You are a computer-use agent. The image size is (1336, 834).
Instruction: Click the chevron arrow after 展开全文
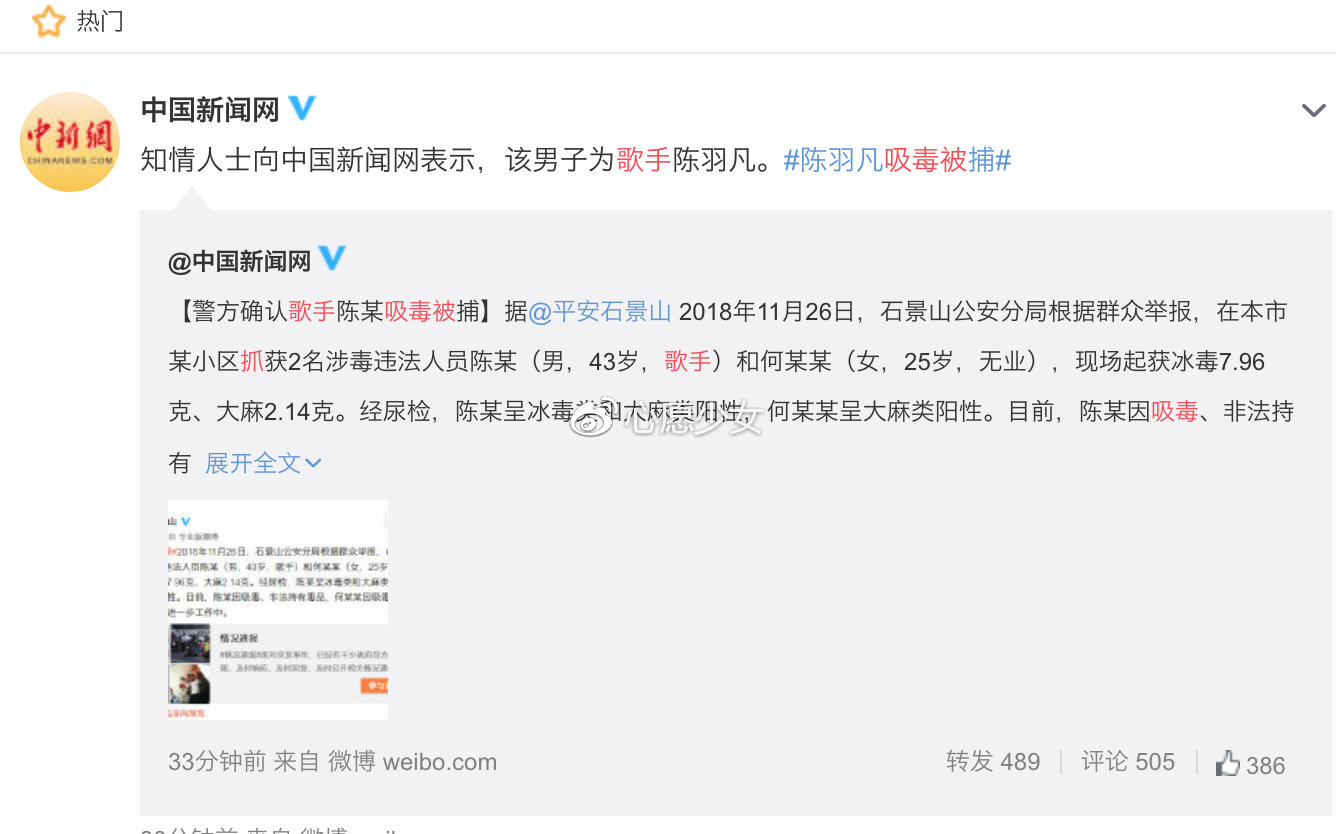313,464
